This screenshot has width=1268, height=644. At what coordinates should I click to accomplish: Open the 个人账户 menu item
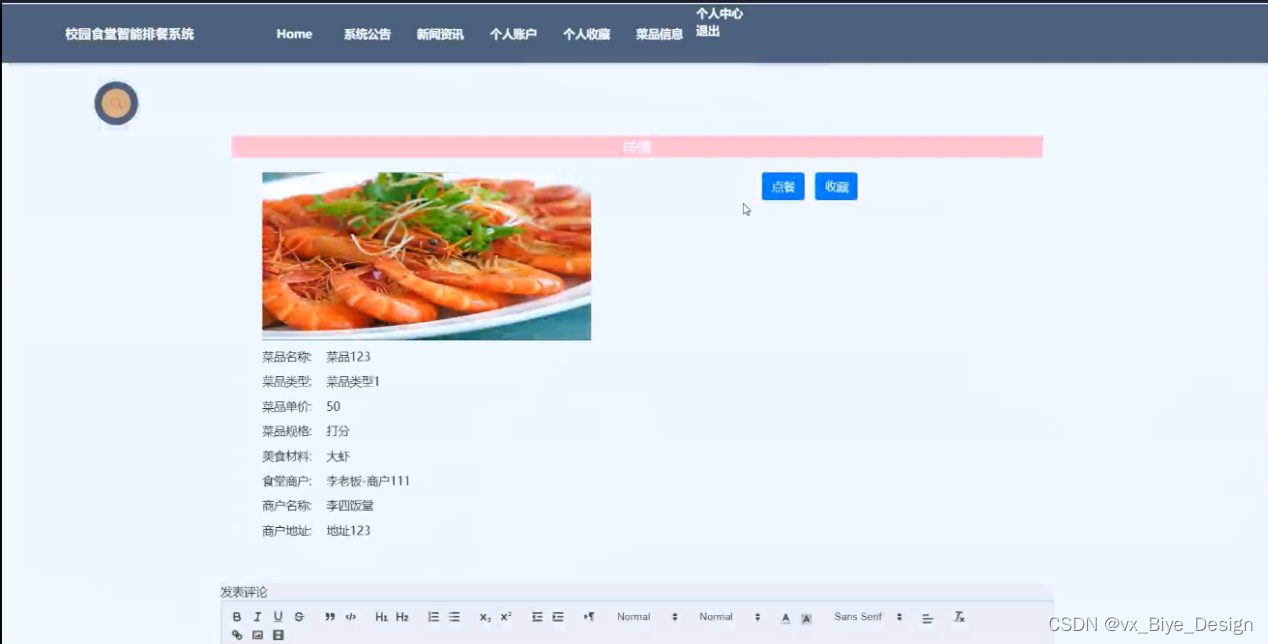tap(513, 34)
